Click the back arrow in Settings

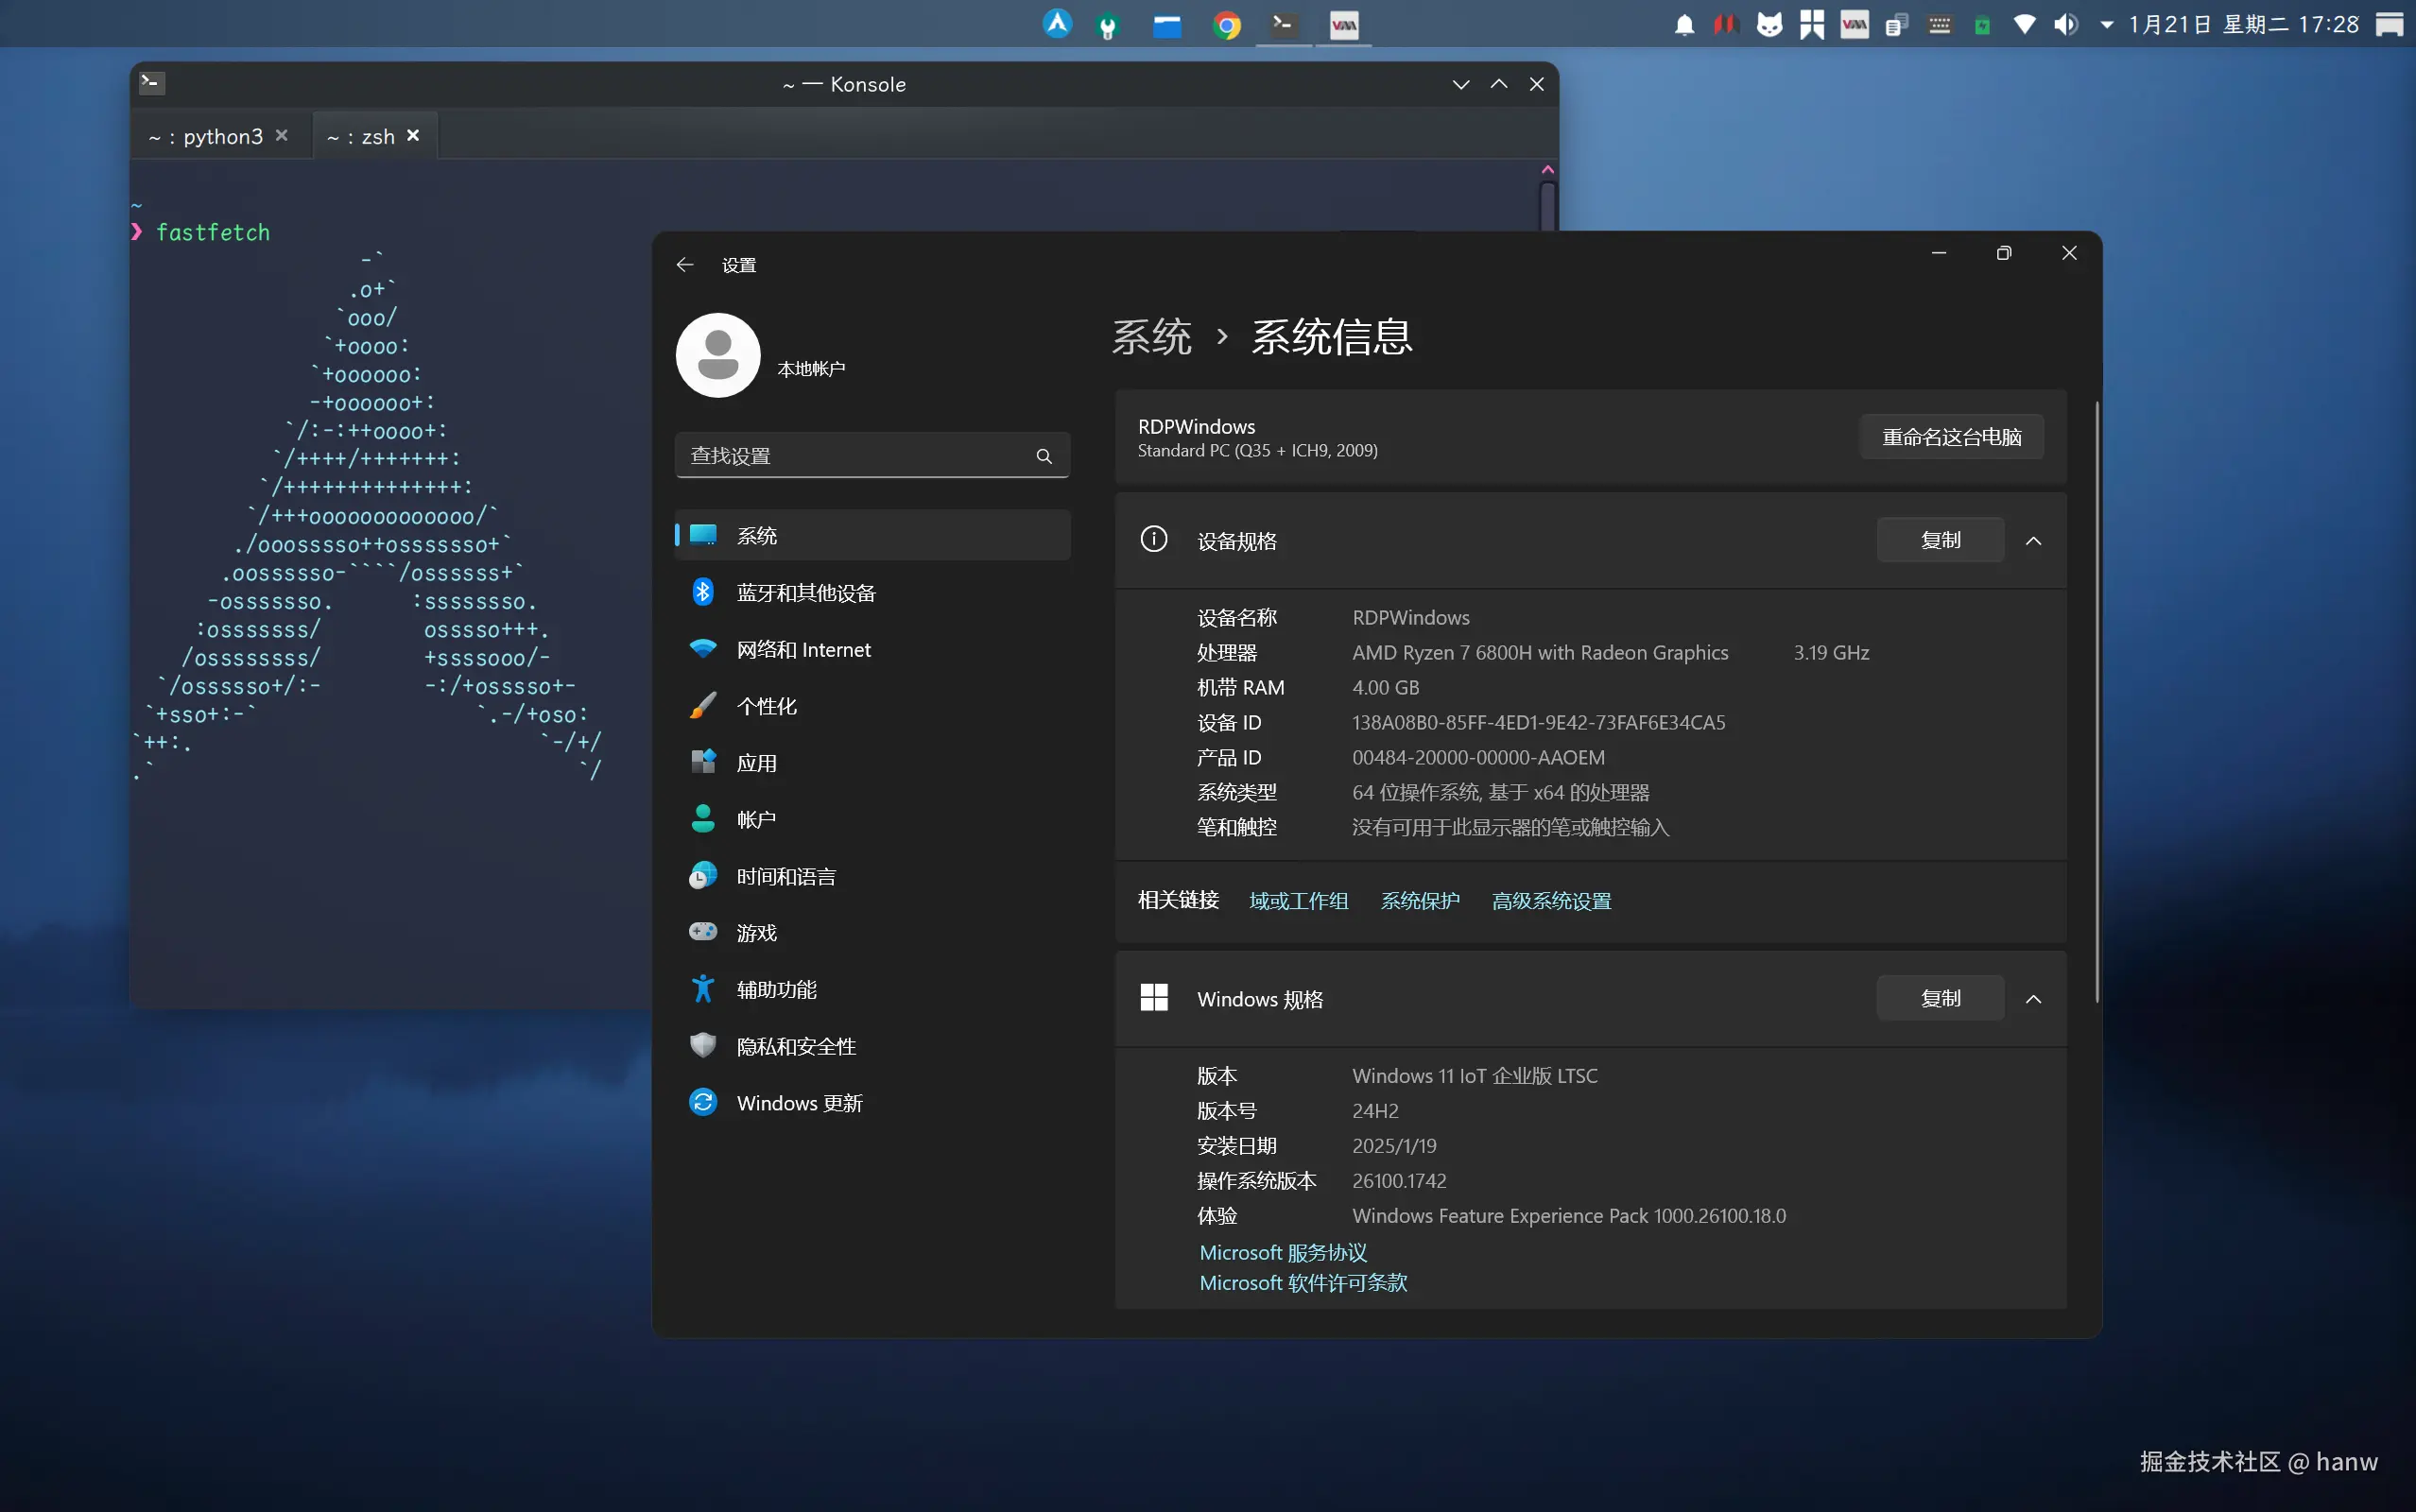(685, 265)
